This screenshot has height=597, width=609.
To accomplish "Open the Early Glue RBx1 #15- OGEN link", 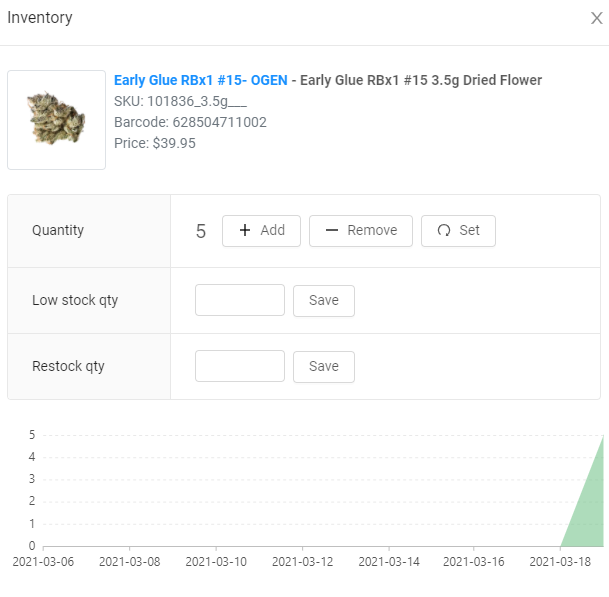I will 200,80.
